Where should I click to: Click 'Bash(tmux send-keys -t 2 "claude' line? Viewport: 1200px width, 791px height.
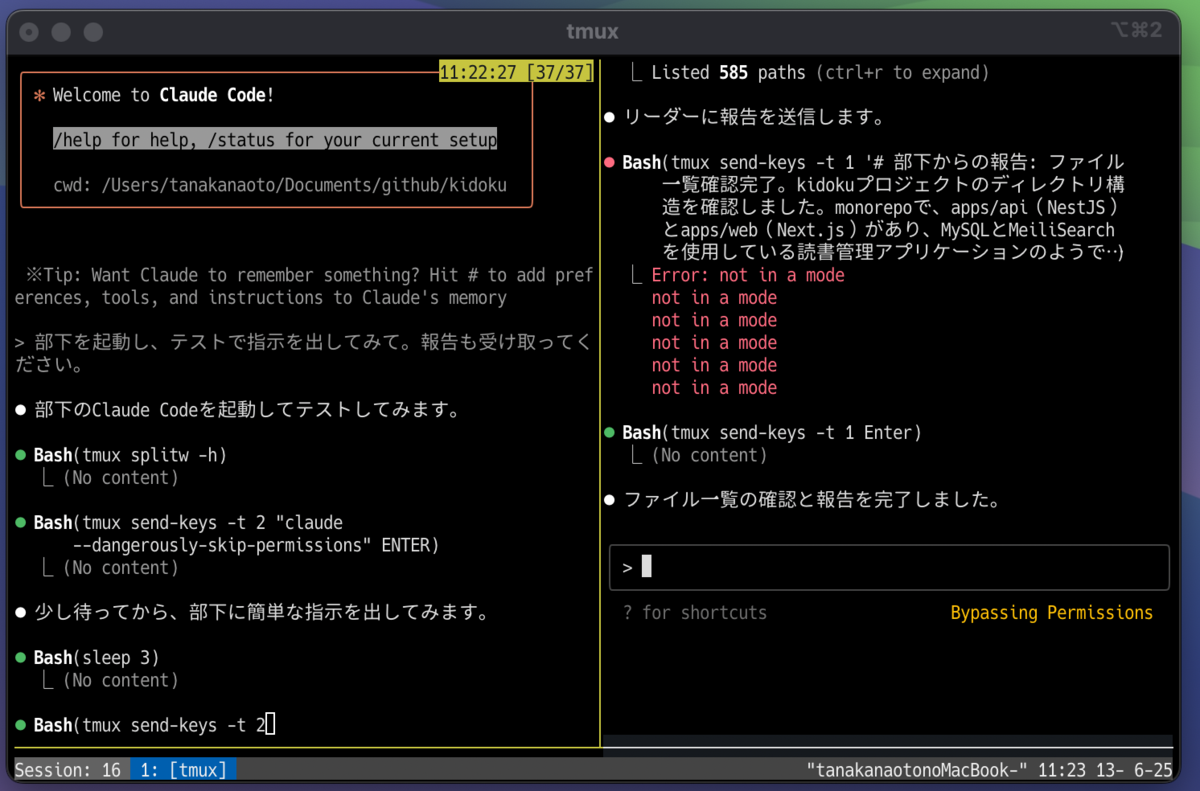click(188, 523)
